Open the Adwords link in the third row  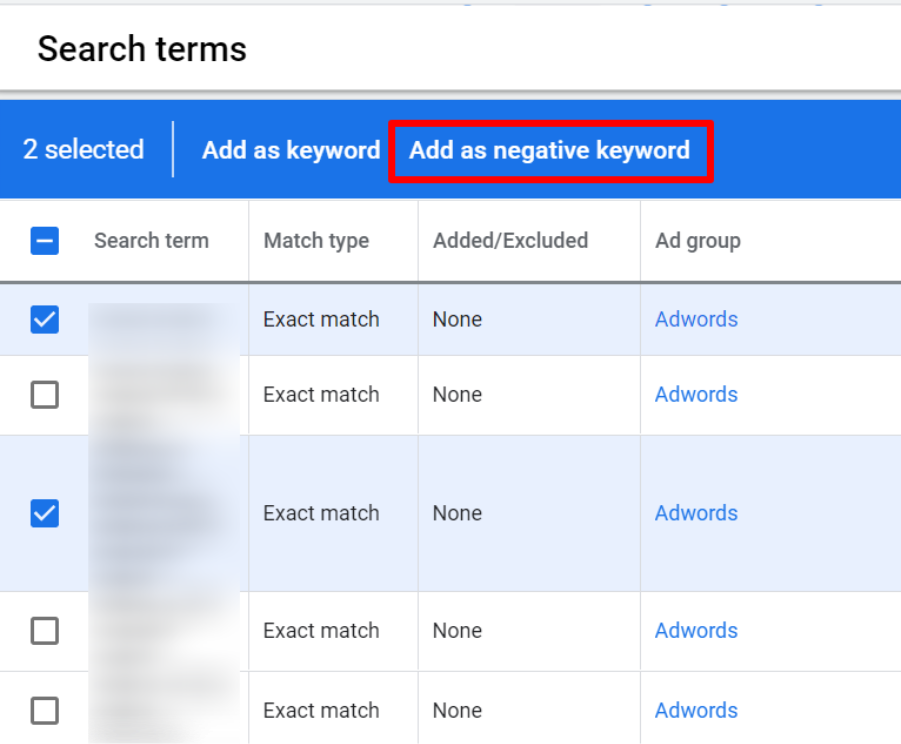696,513
